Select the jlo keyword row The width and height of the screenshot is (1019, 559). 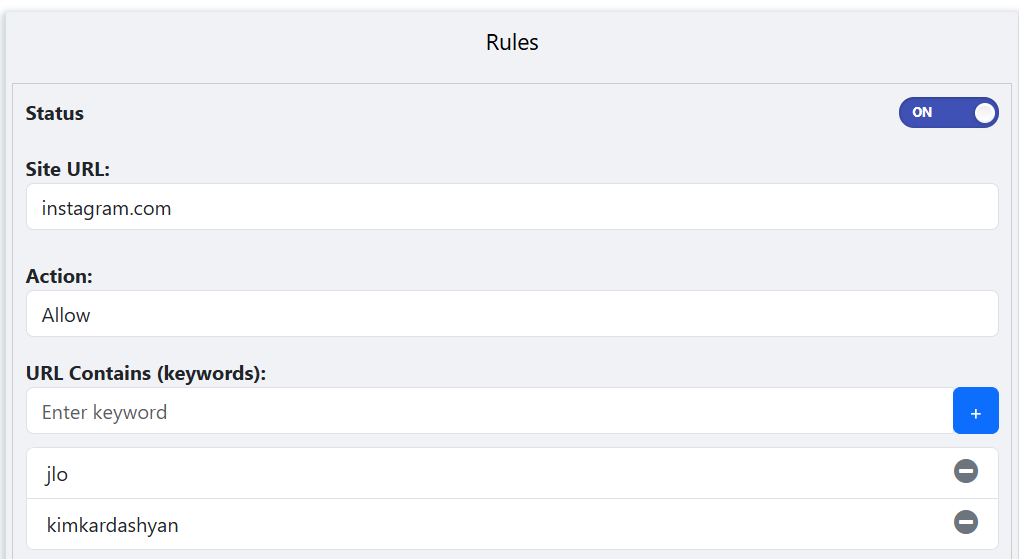(x=480, y=473)
